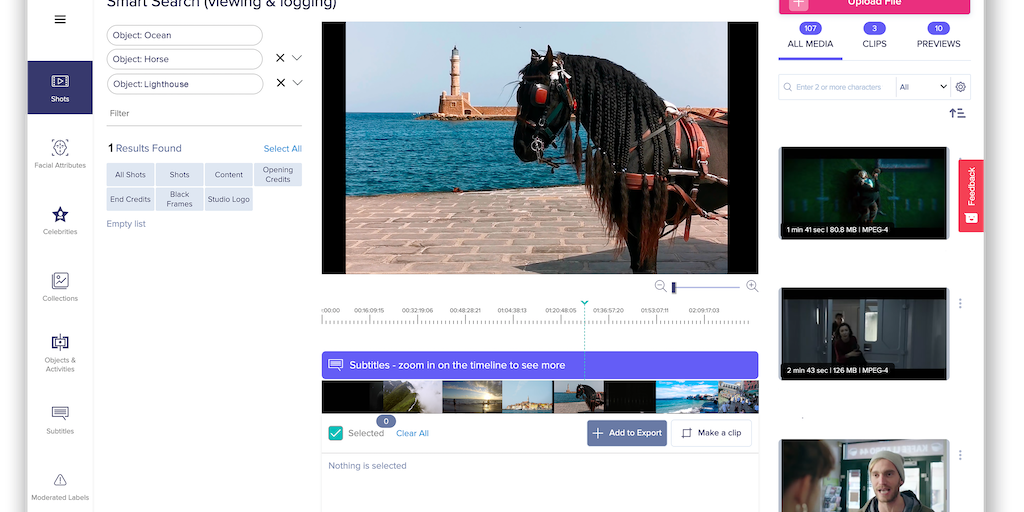This screenshot has height=512, width=1024.
Task: Click the horse shot in filmstrip
Action: [x=579, y=397]
